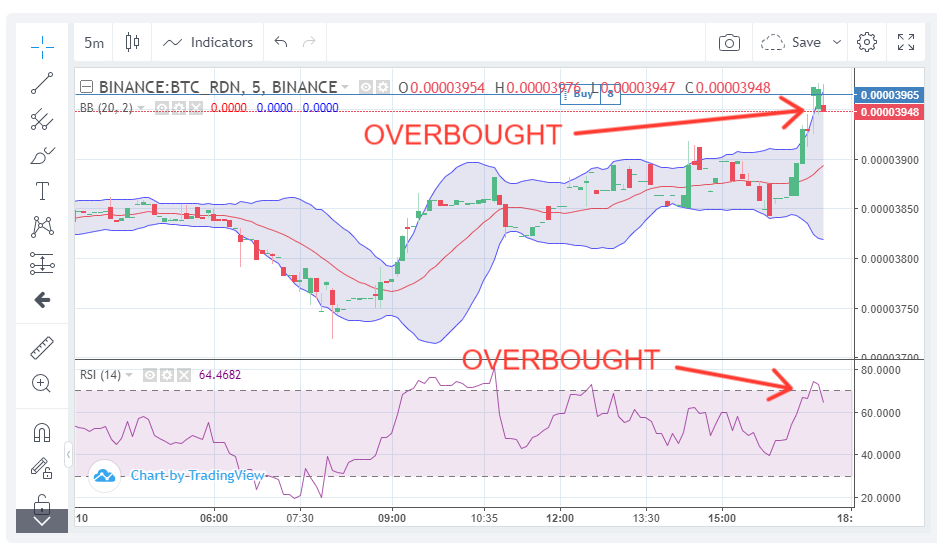The image size is (937, 546).
Task: Click the Open price value 0.00003954
Action: [x=448, y=88]
